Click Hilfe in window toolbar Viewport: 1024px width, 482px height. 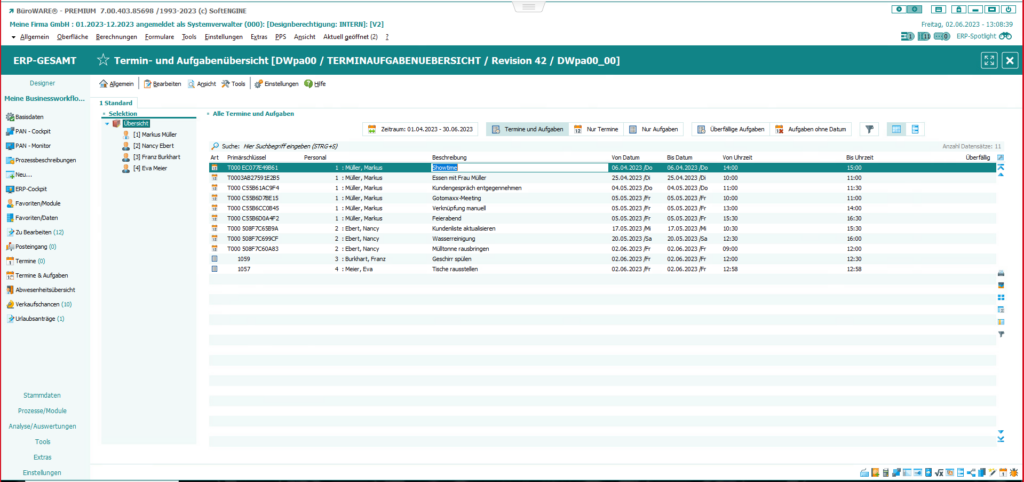(315, 84)
